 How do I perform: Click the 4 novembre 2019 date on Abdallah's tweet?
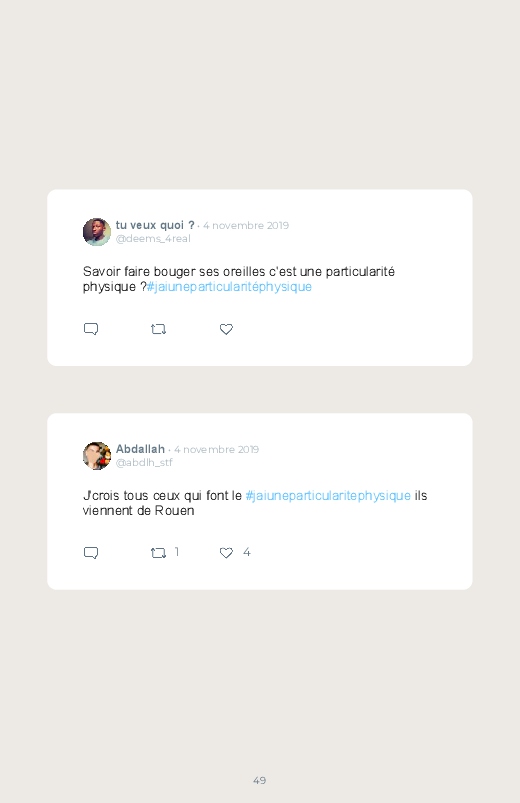(x=216, y=449)
